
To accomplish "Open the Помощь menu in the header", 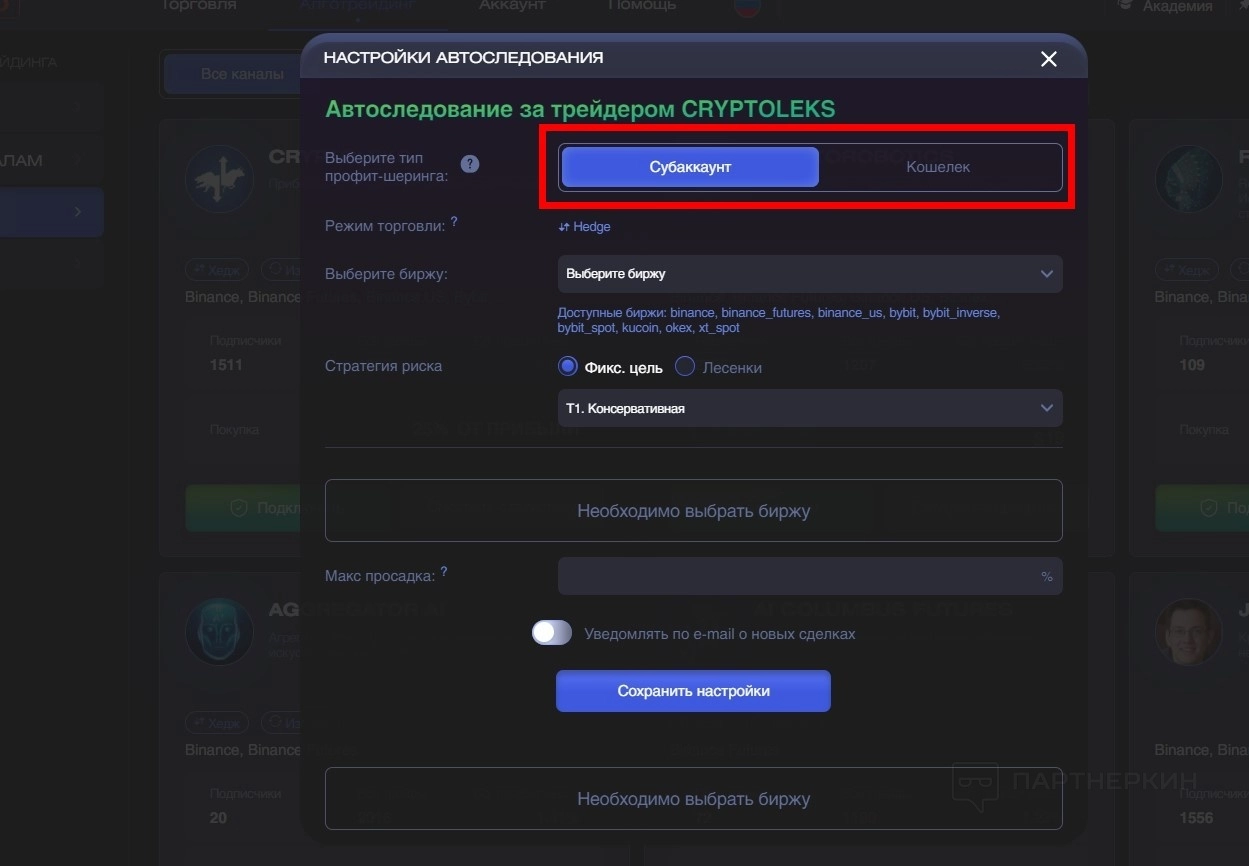I will coord(642,6).
